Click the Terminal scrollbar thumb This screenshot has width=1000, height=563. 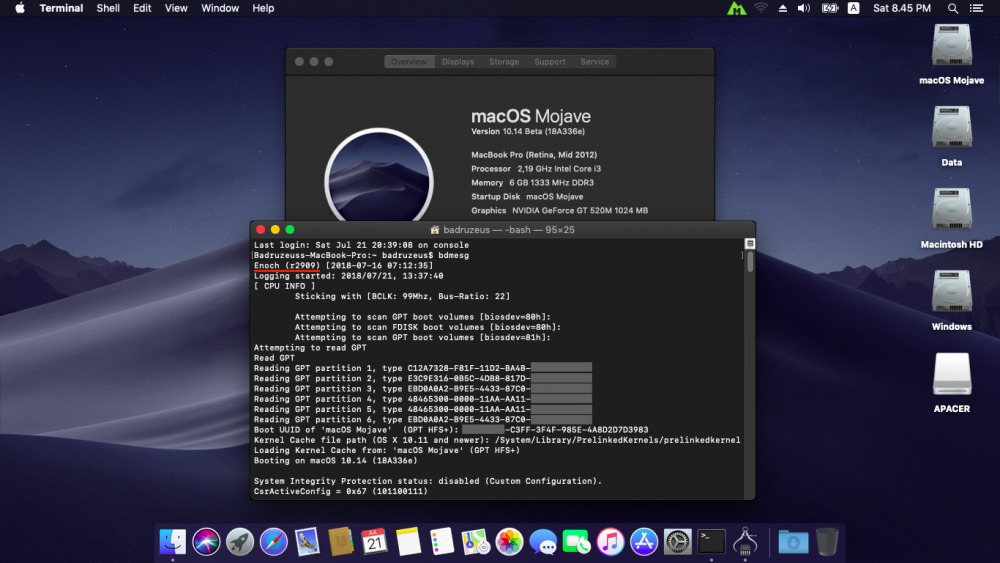pyautogui.click(x=750, y=262)
